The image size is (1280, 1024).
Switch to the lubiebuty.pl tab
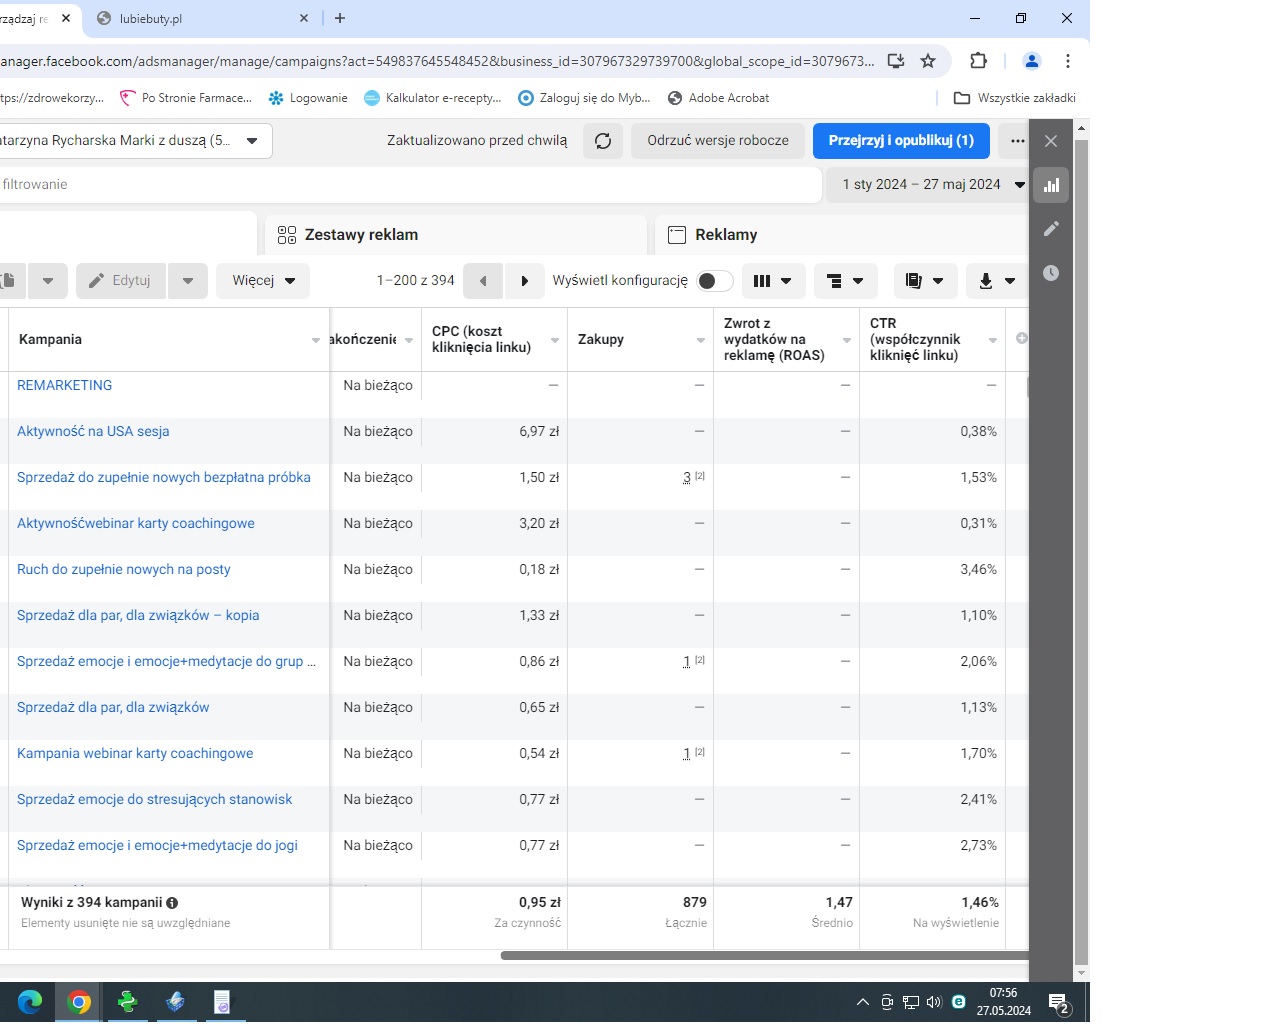pos(202,18)
